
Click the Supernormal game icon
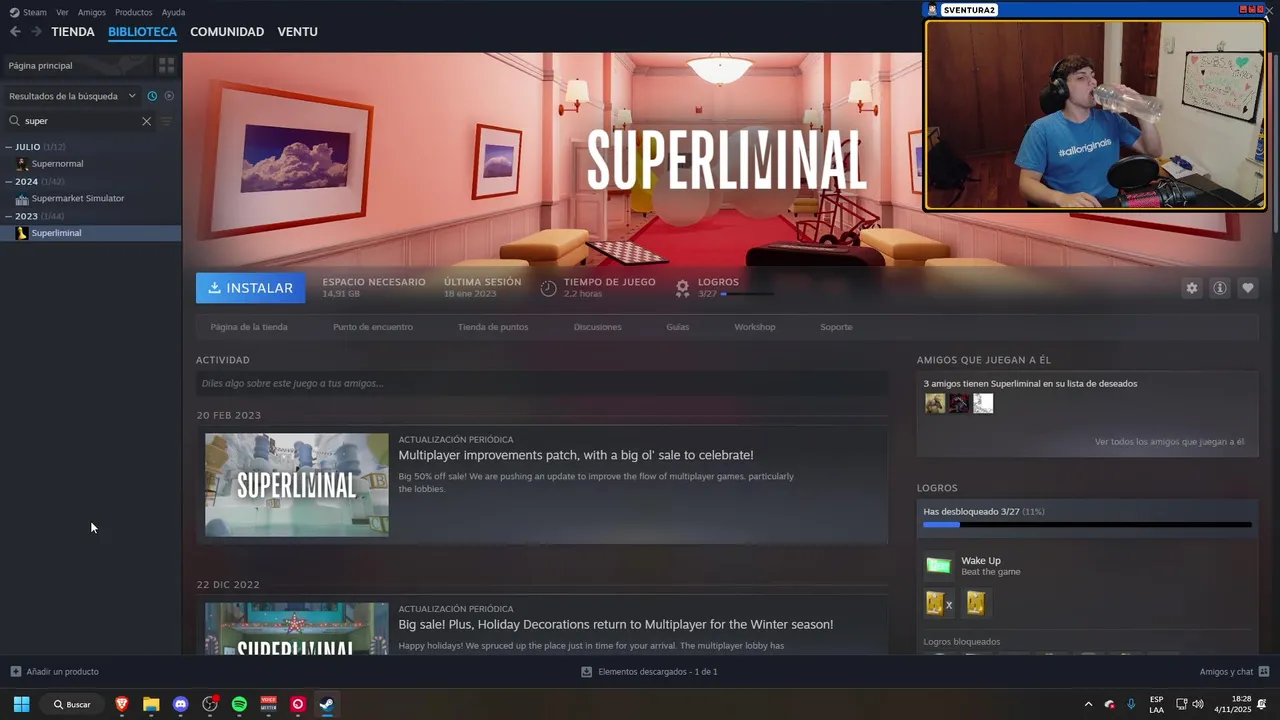[x=22, y=164]
